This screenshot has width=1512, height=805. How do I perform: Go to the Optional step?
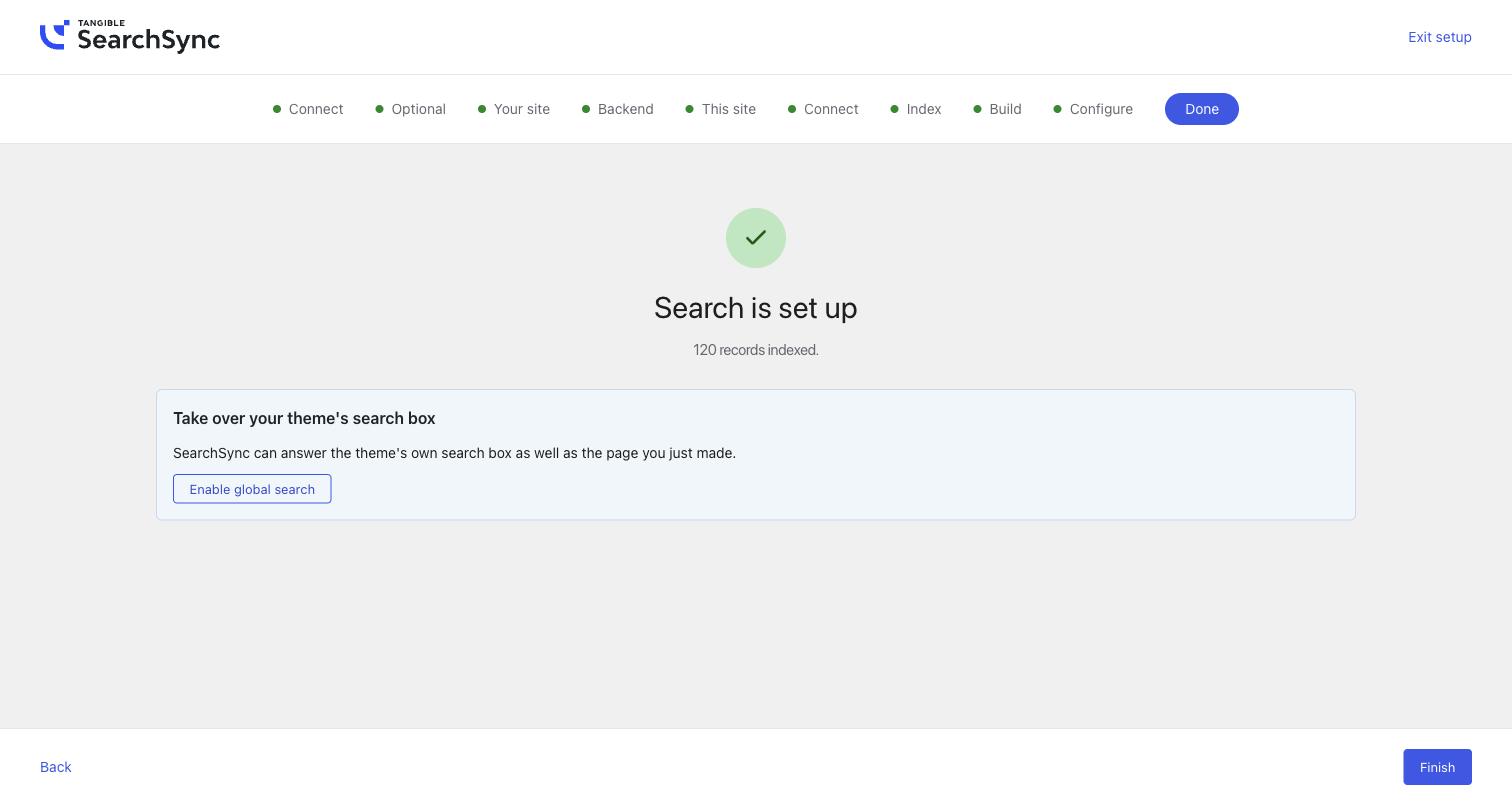[x=411, y=109]
